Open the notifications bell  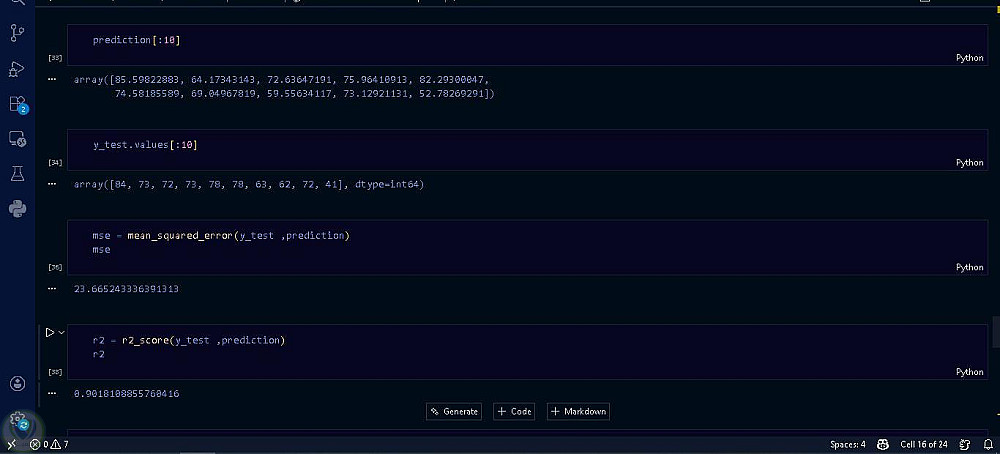click(x=987, y=444)
